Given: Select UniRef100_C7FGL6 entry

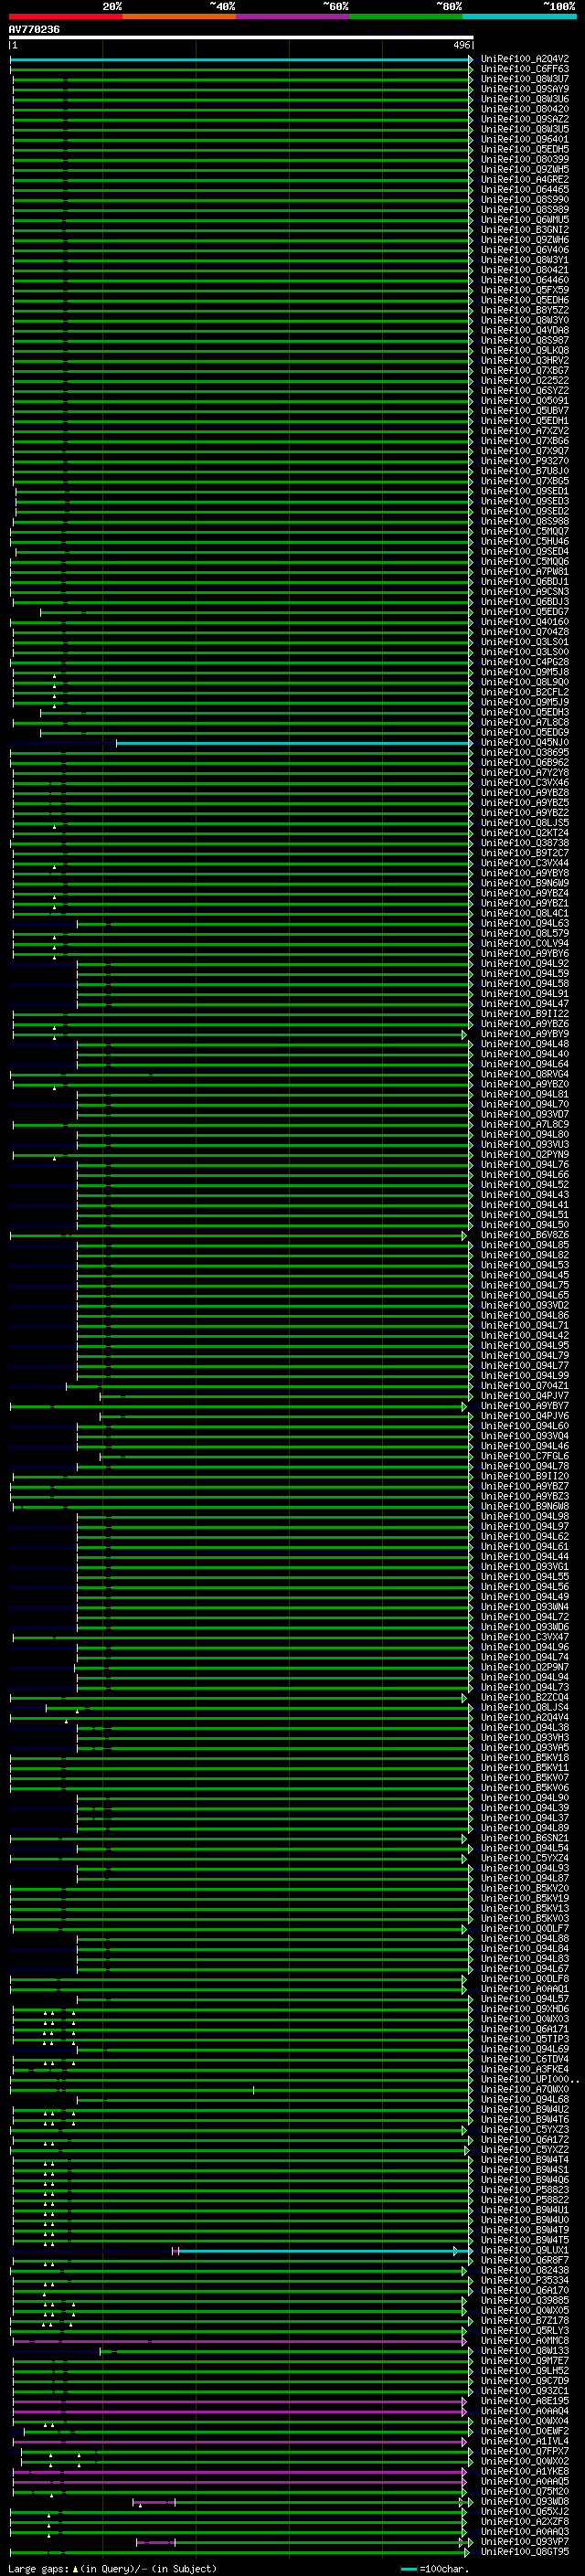Looking at the screenshot, I should click(525, 1456).
